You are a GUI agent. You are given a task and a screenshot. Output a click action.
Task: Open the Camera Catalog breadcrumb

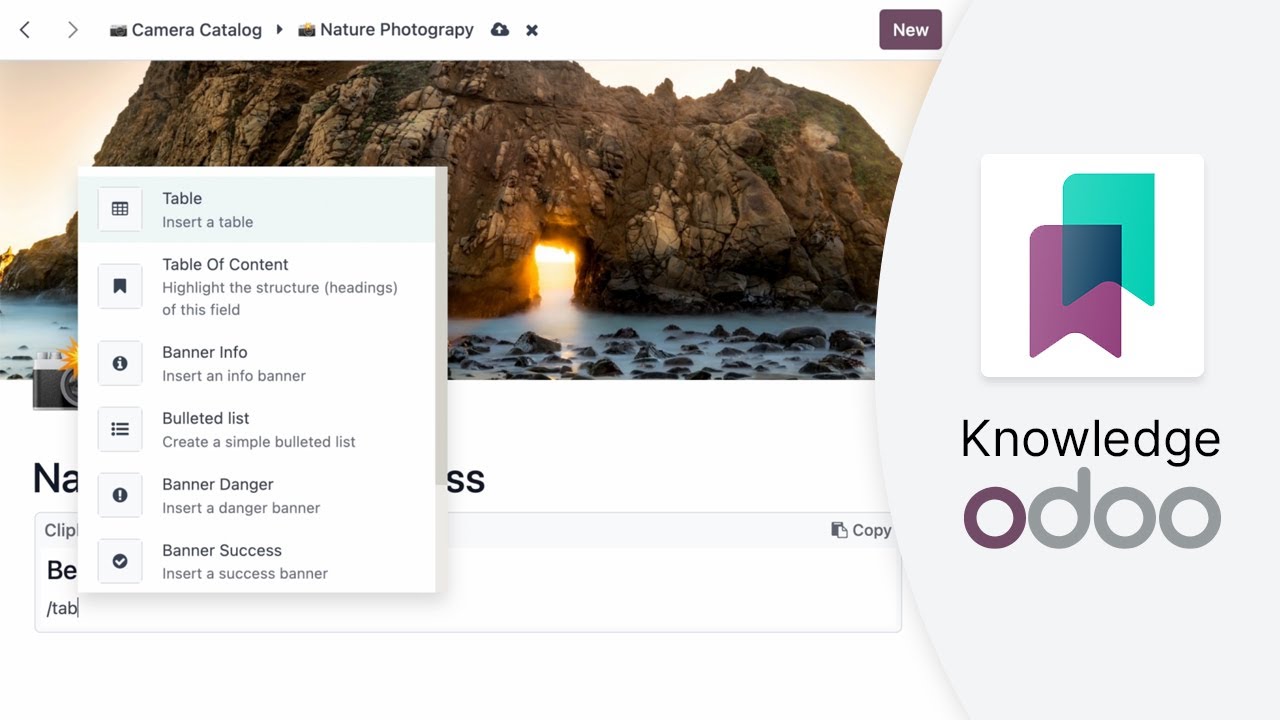point(186,30)
